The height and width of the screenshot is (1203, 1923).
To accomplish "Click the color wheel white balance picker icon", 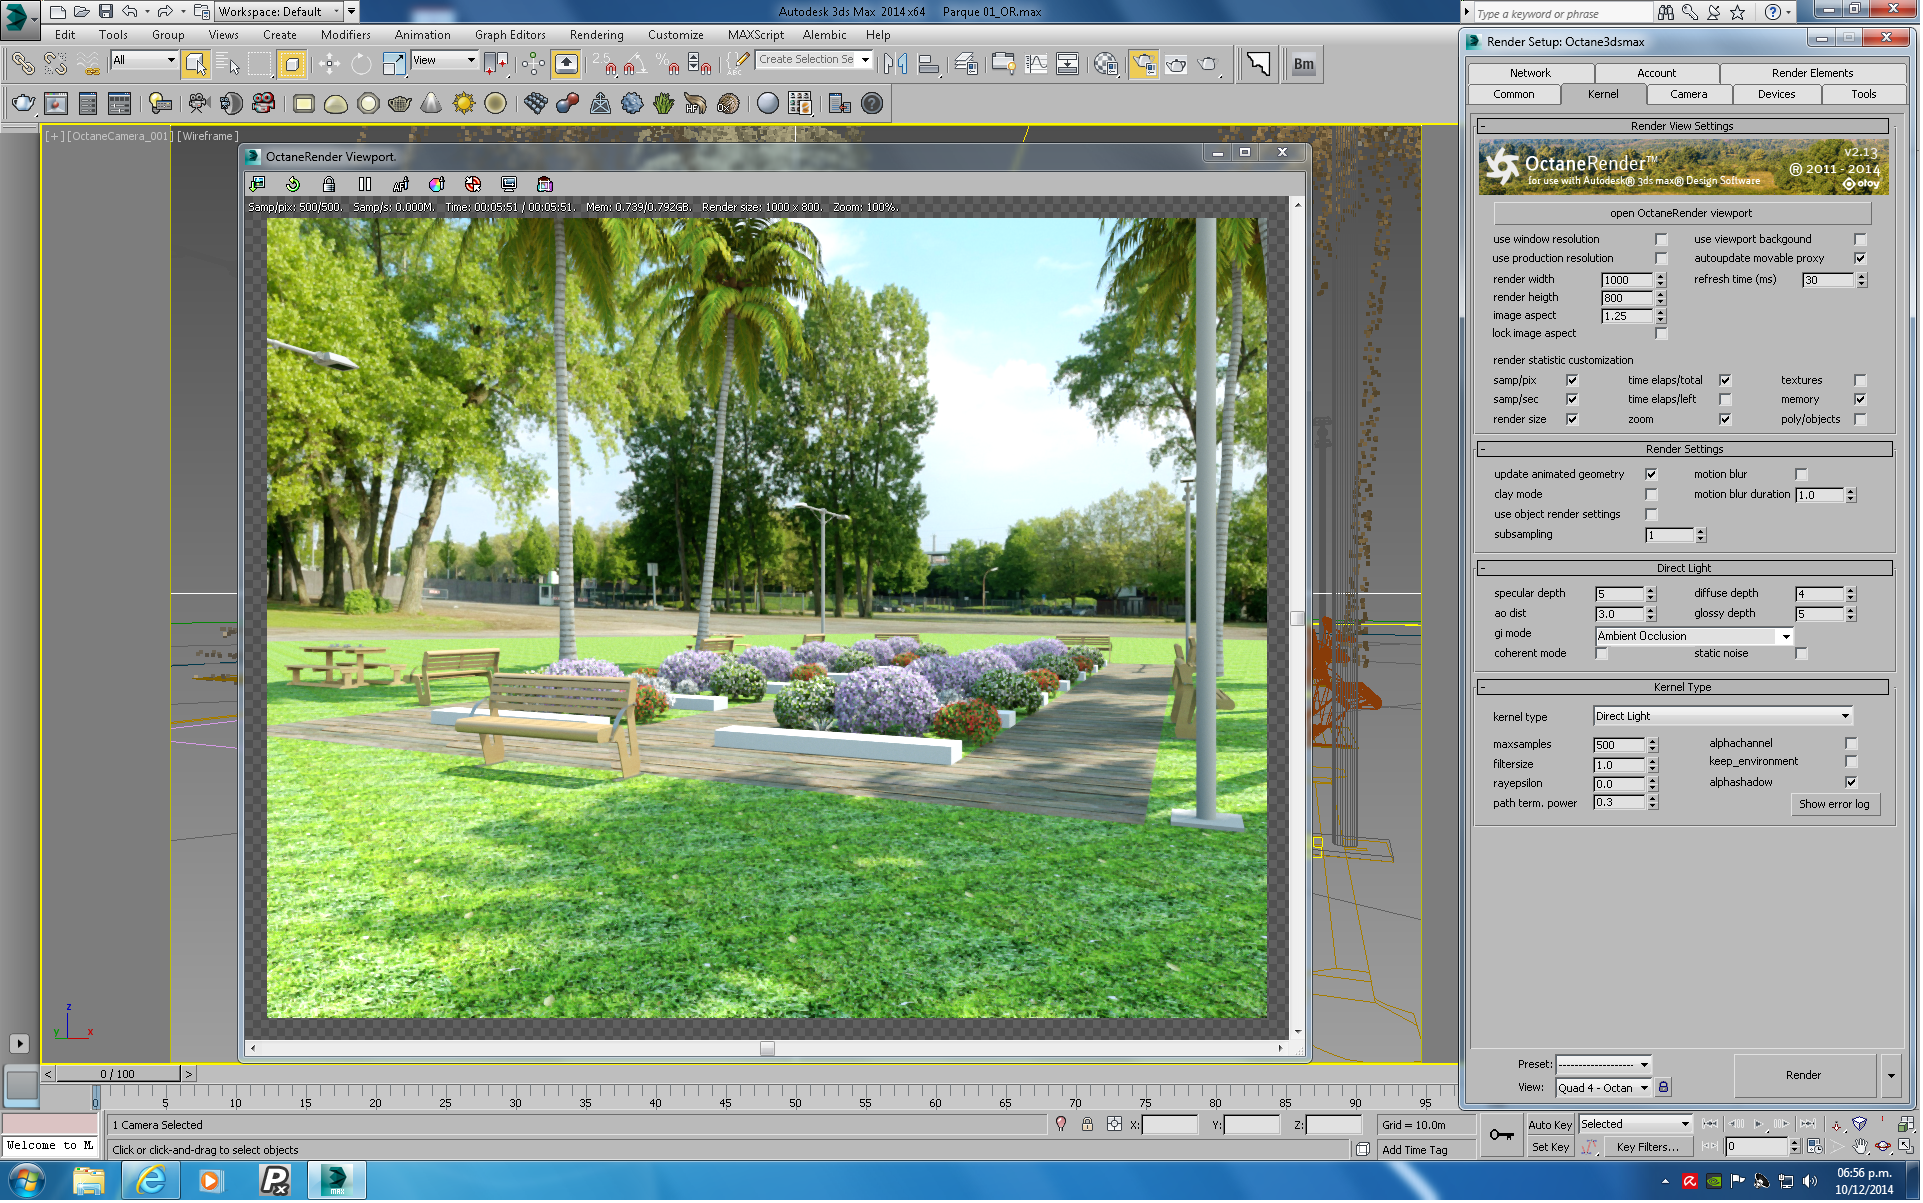I will pos(437,184).
